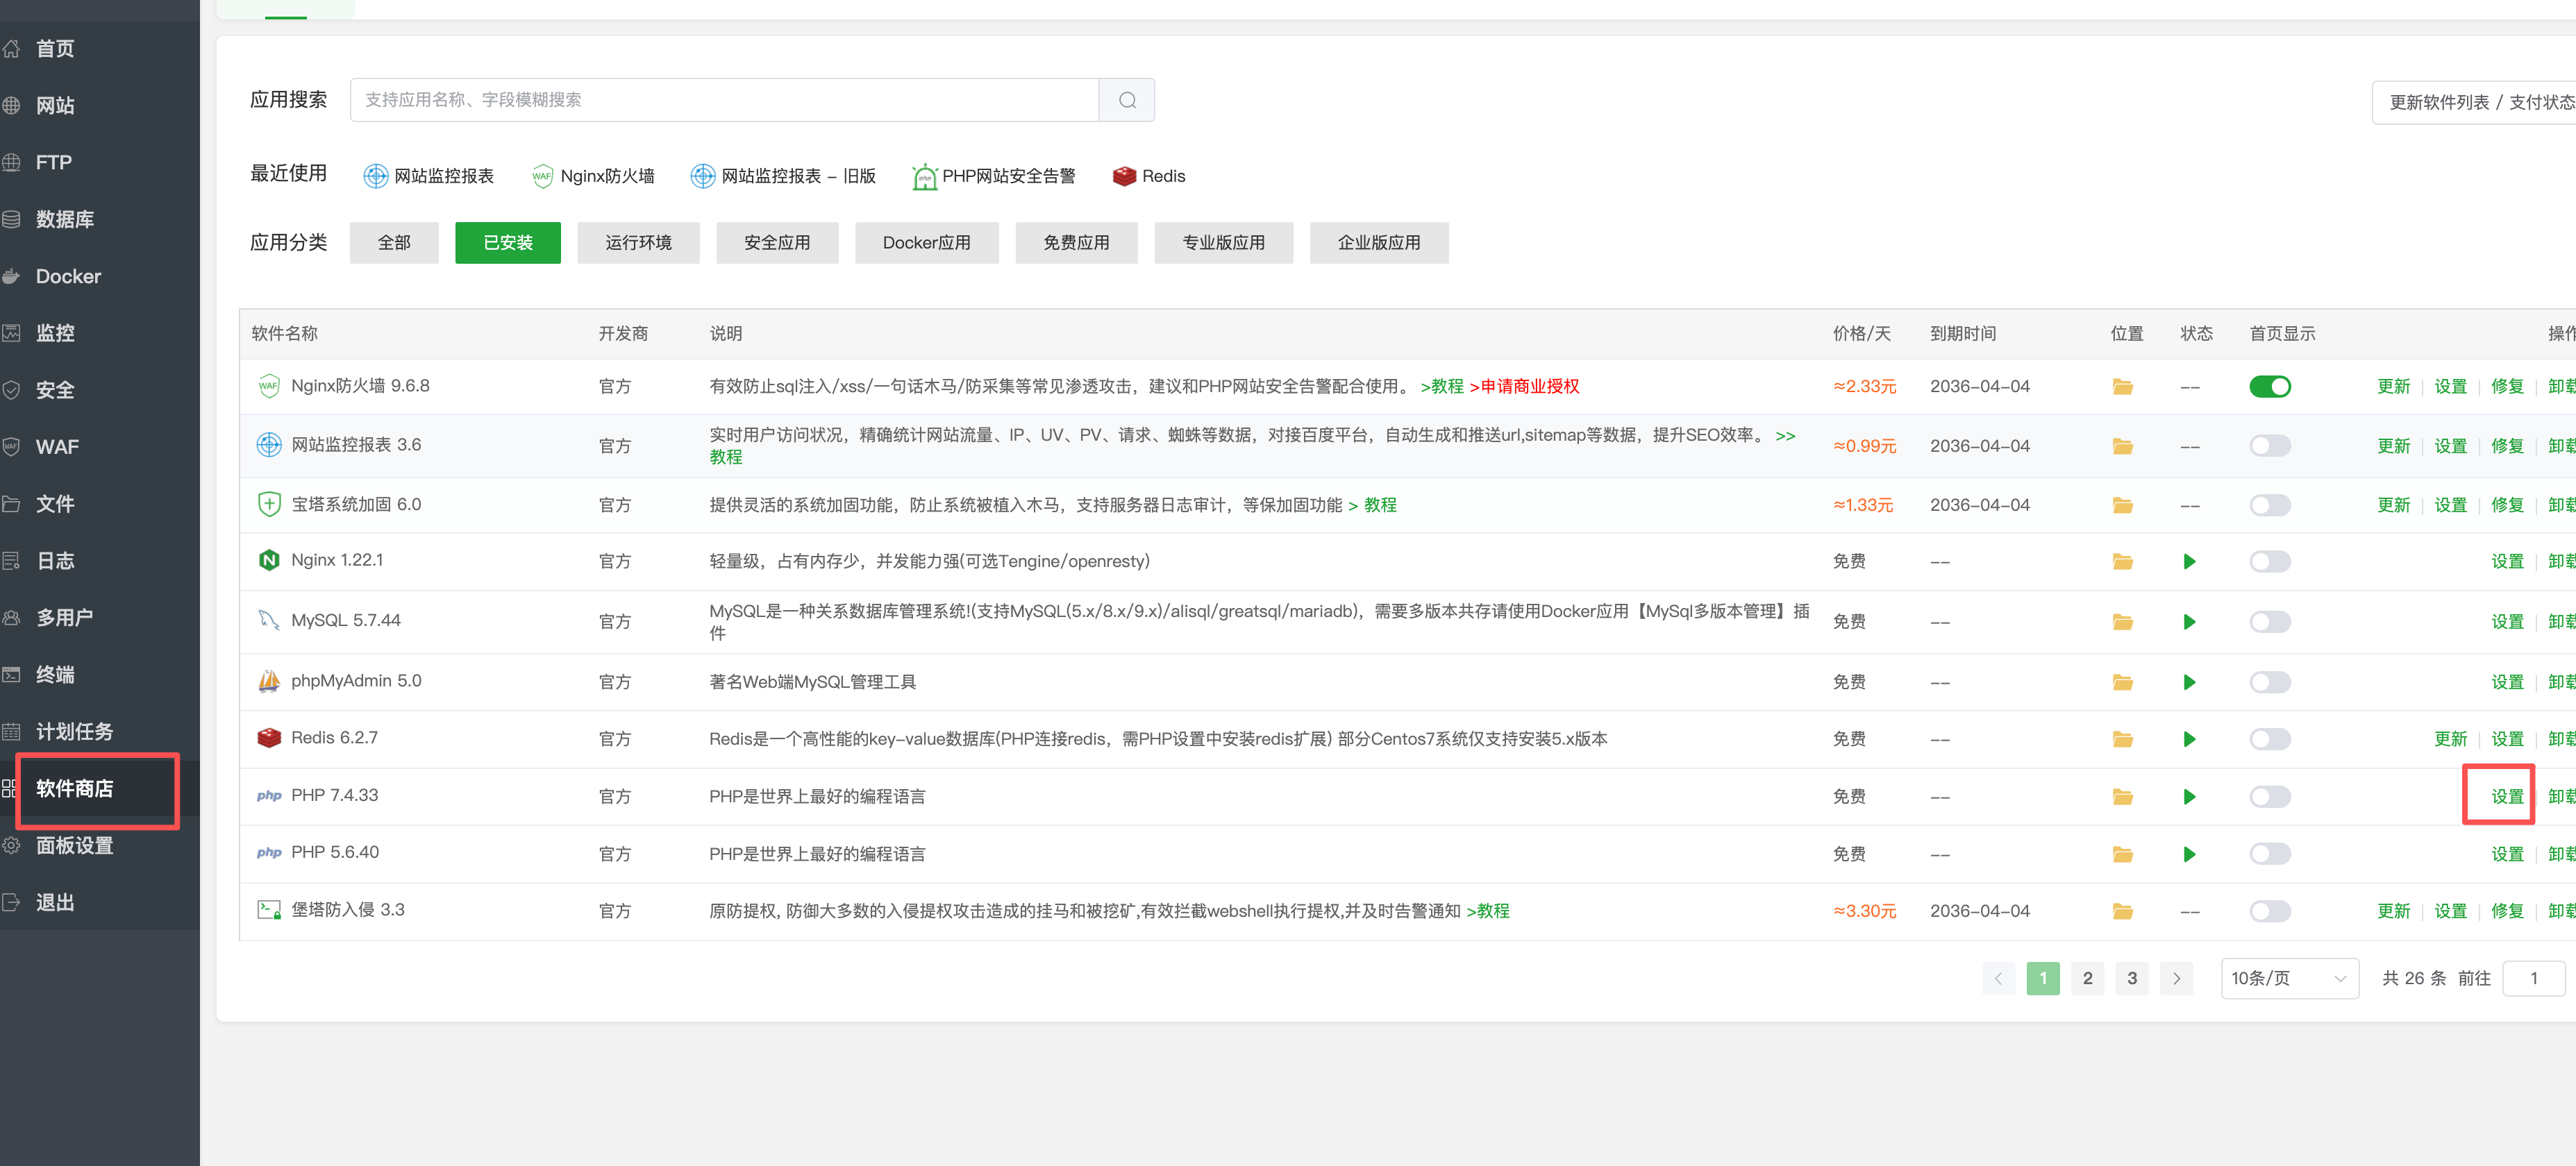Enable homepage display for 堡塔防入侵 3.3
This screenshot has height=1166, width=2576.
coord(2269,911)
